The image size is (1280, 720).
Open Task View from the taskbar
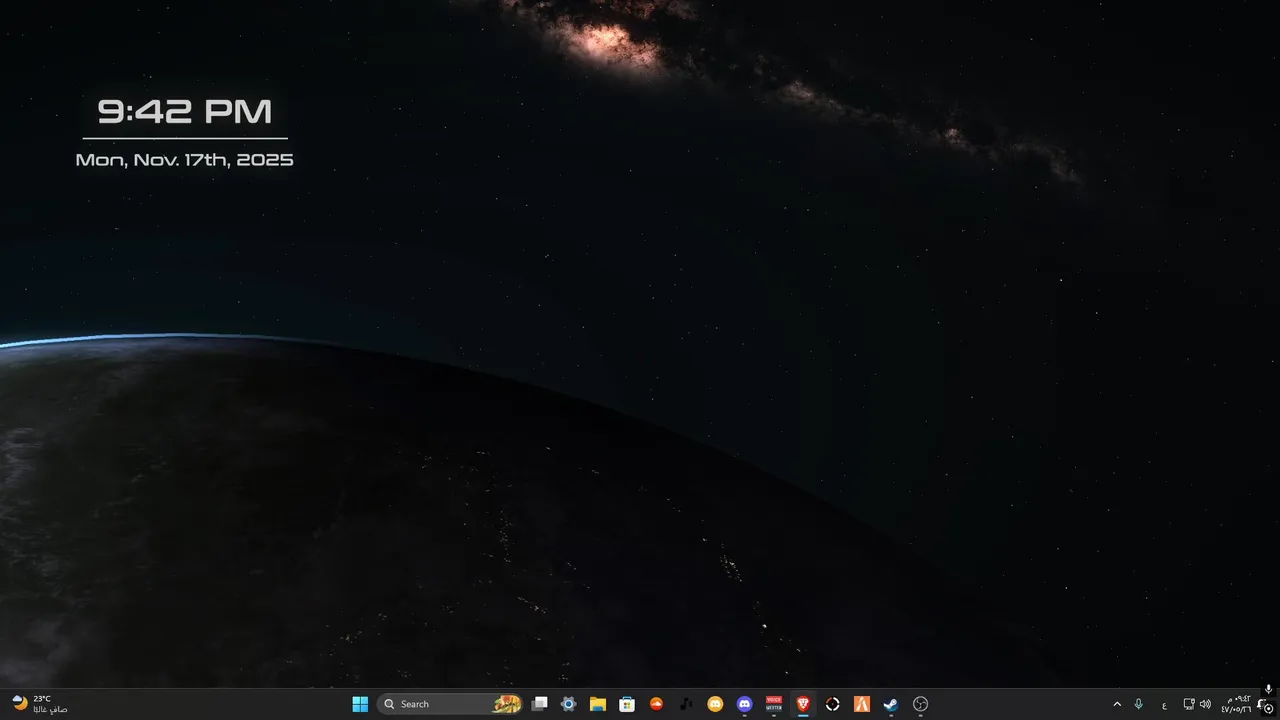click(540, 704)
